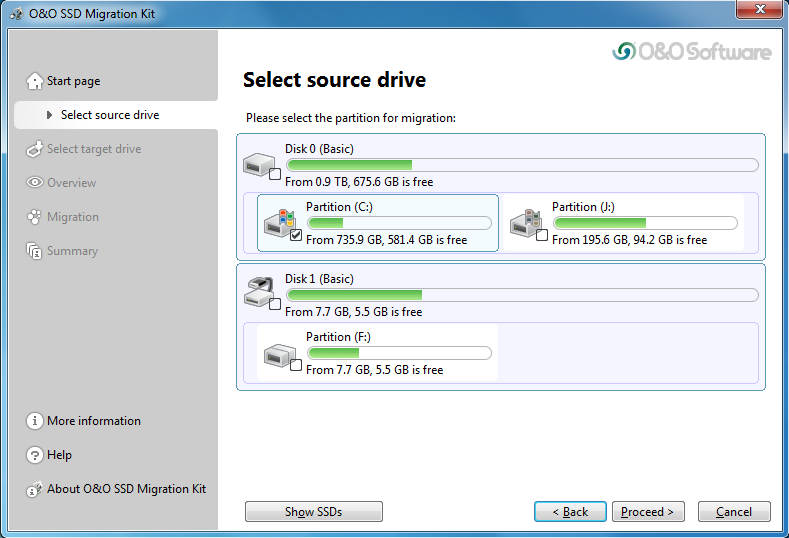The width and height of the screenshot is (789, 538).
Task: Collapse the Select source drive arrow
Action: [x=50, y=115]
